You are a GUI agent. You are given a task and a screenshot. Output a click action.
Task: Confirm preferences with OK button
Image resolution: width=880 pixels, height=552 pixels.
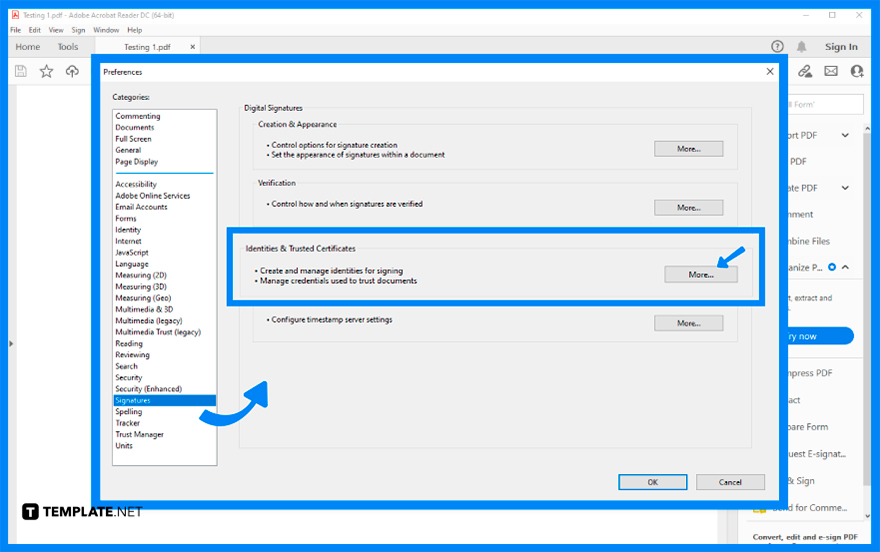[x=653, y=482]
